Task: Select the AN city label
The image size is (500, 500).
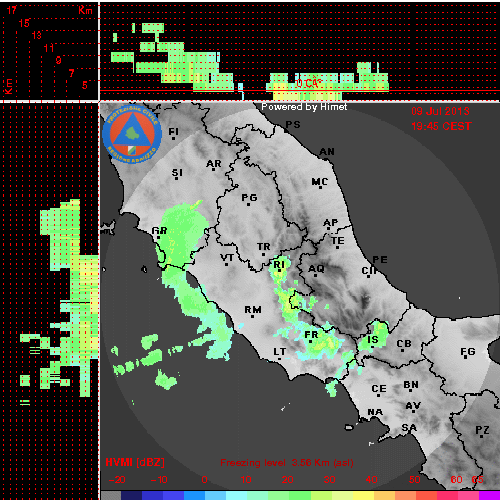Action: (327, 152)
